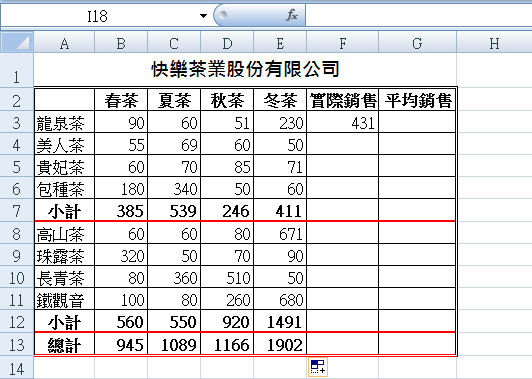Select column F header
The width and height of the screenshot is (532, 379).
click(342, 43)
